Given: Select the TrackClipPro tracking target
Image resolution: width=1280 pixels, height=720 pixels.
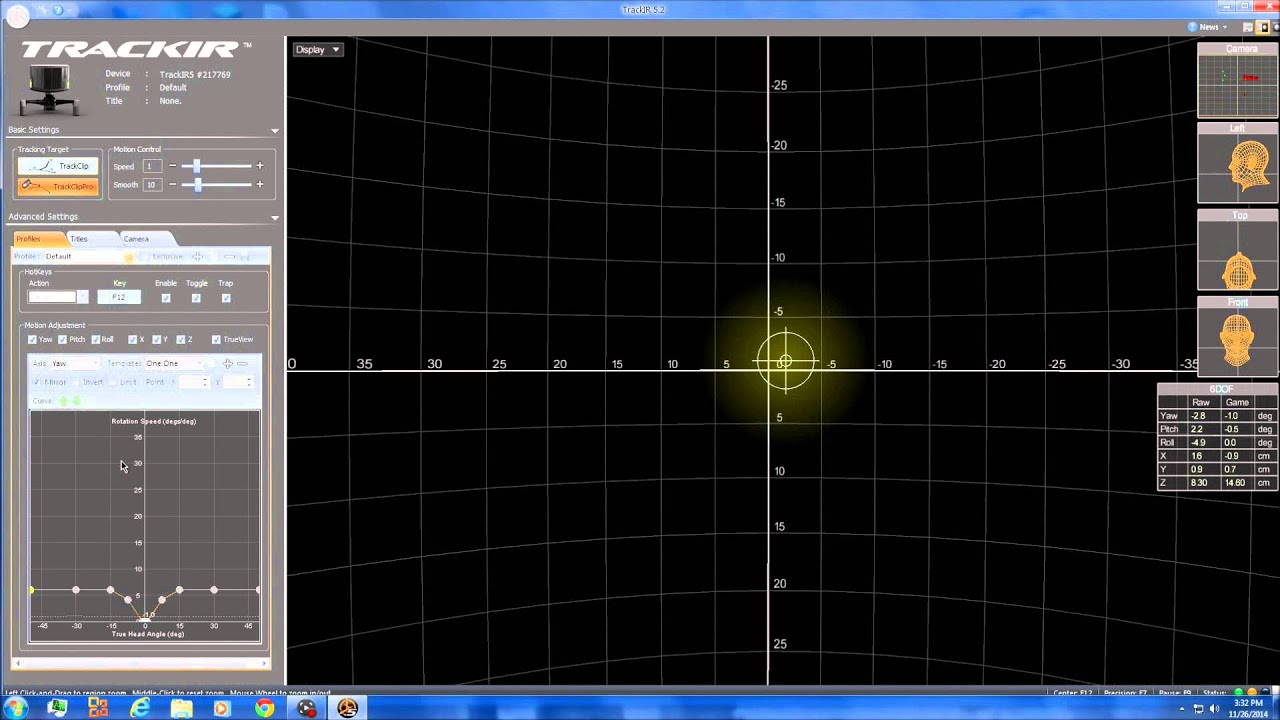Looking at the screenshot, I should click(x=58, y=186).
